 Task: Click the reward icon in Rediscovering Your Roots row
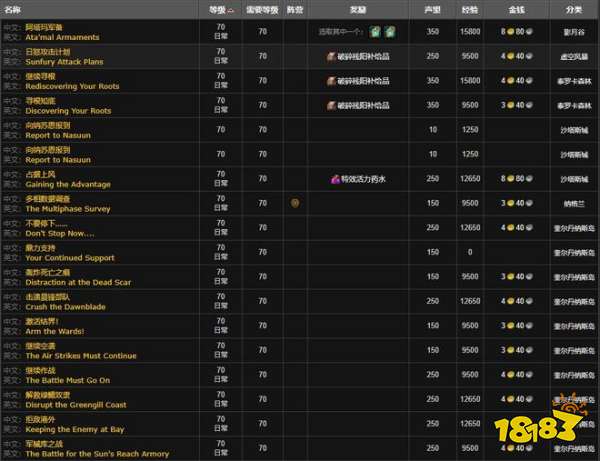coord(331,81)
